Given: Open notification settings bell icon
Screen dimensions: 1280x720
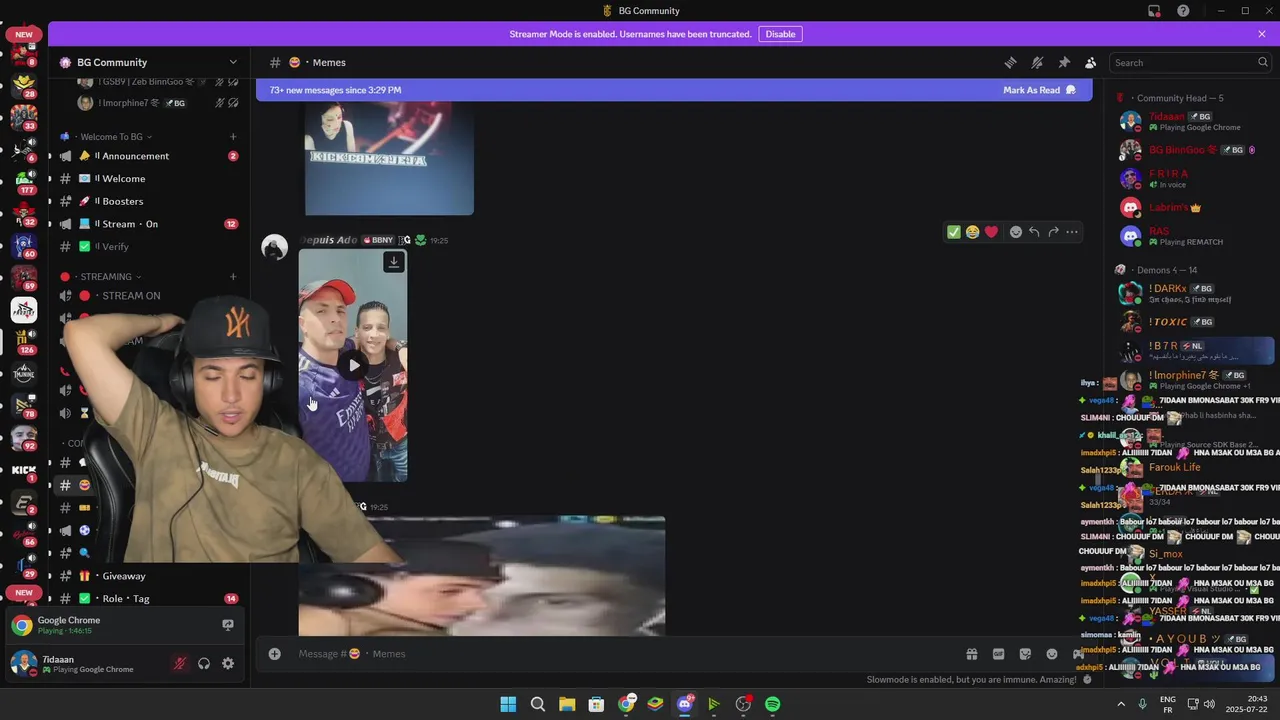Looking at the screenshot, I should (1037, 62).
